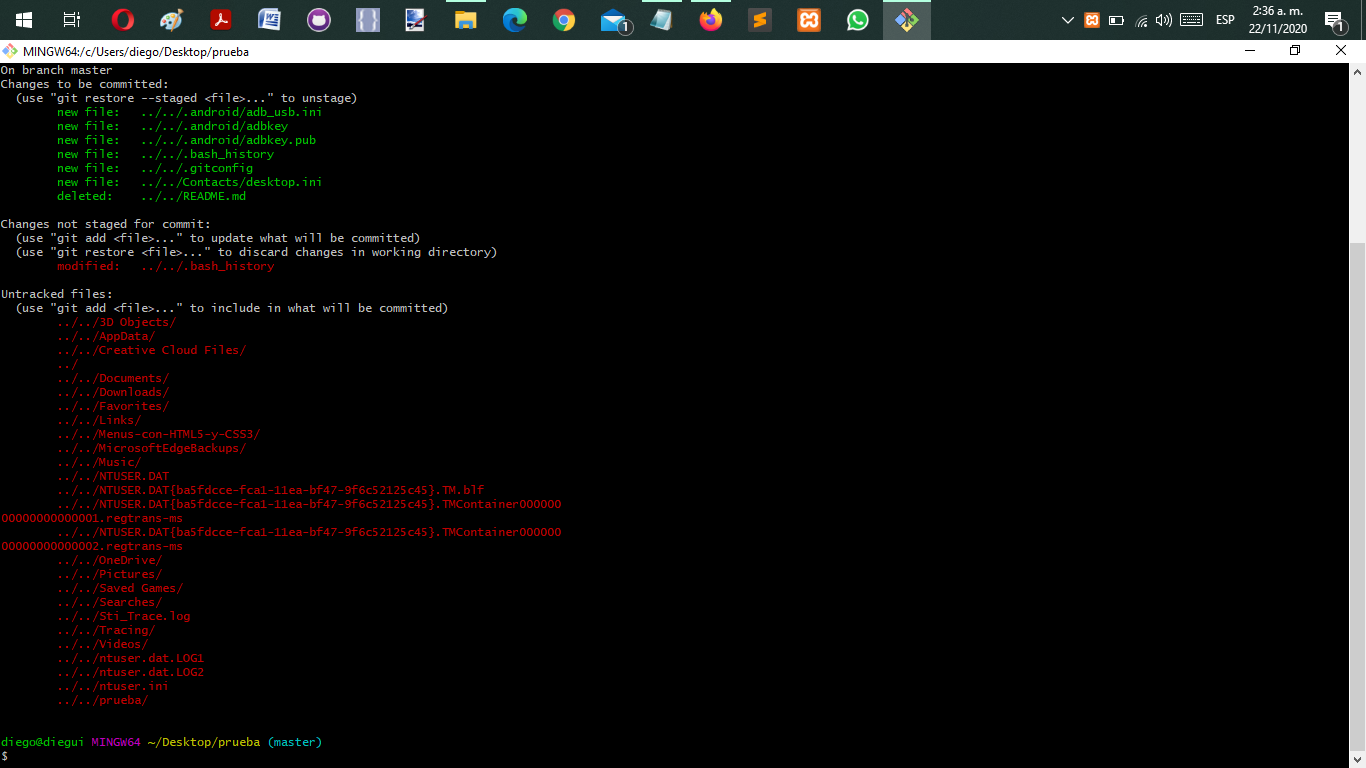
Task: Open Adobe Acrobat Reader from the taskbar
Action: pyautogui.click(x=221, y=20)
